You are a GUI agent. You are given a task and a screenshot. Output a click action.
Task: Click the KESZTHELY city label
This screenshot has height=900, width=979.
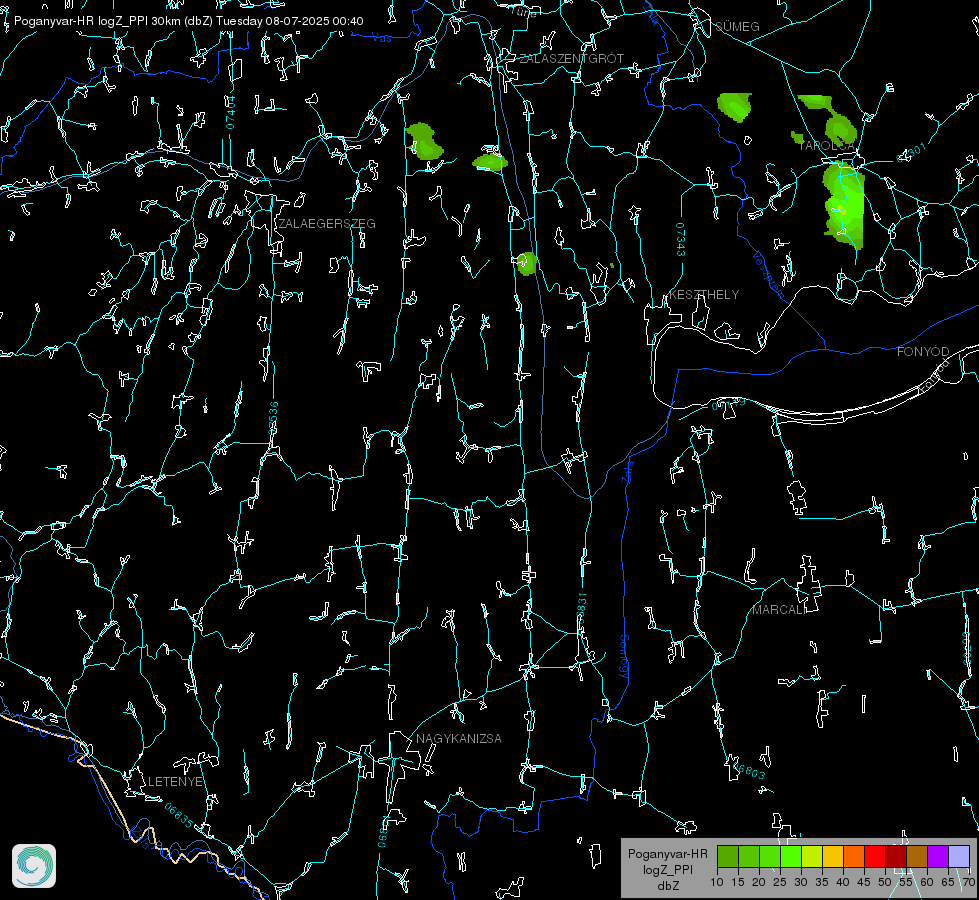(x=704, y=295)
